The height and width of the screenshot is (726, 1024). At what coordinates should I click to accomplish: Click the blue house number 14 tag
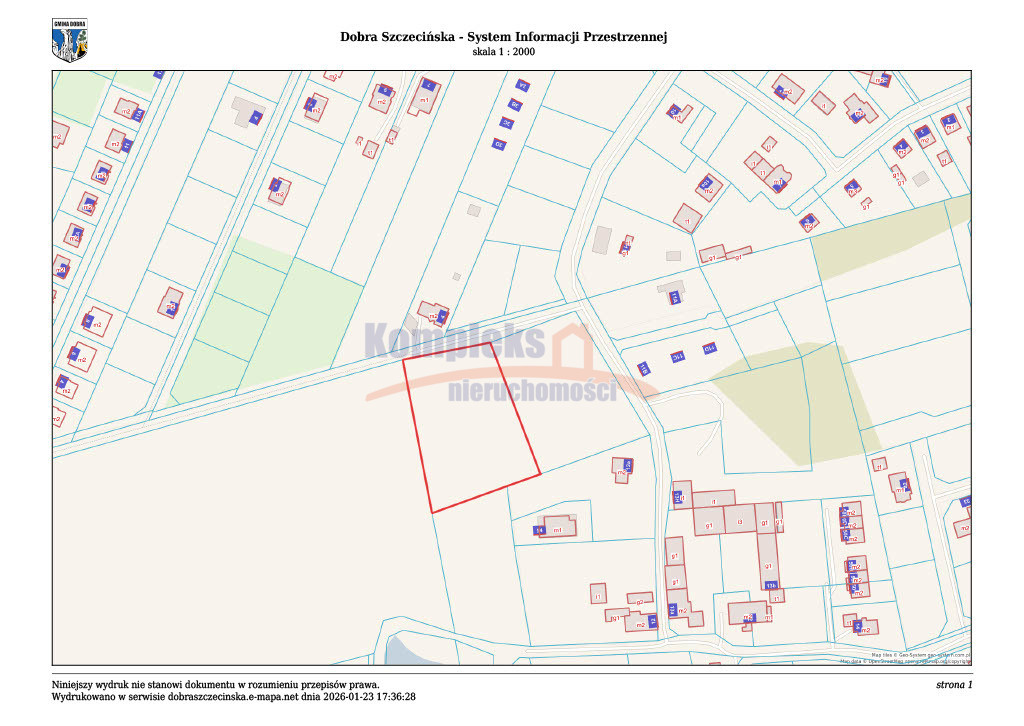[x=539, y=530]
